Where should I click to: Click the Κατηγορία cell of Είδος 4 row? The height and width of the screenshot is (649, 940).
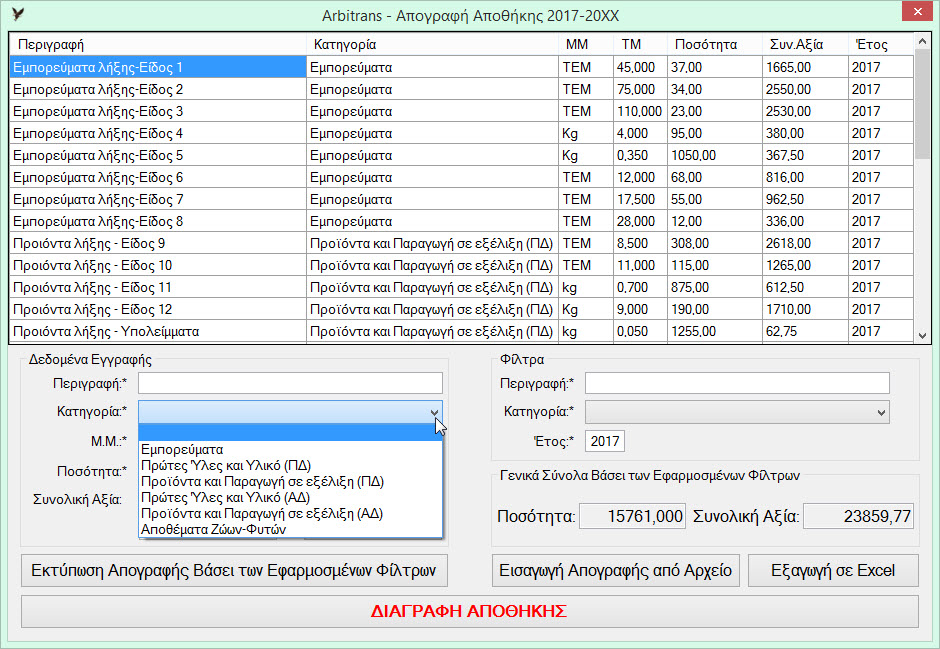coord(432,133)
